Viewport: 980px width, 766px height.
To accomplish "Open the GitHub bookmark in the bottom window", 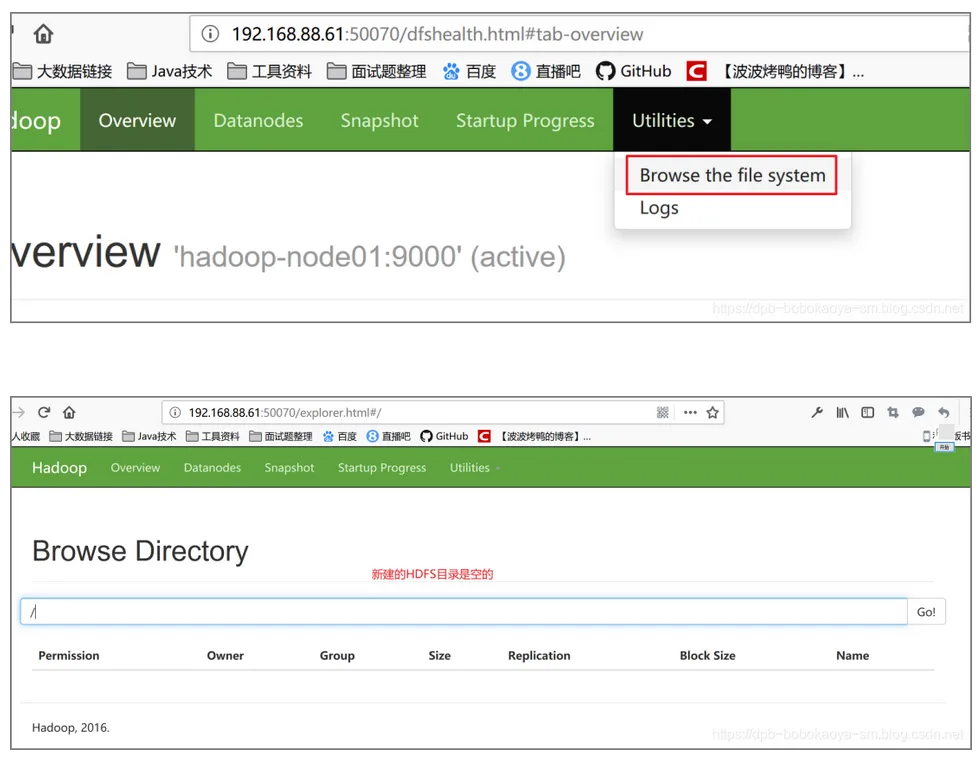I will pos(444,436).
